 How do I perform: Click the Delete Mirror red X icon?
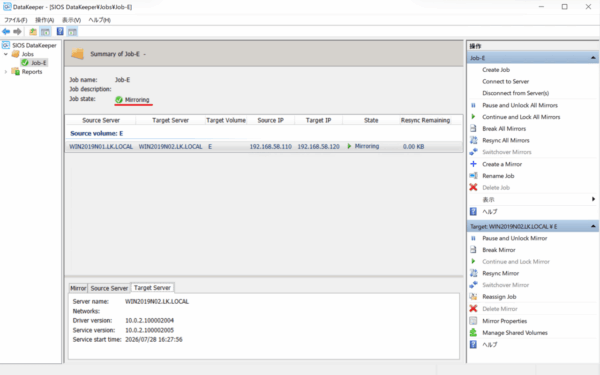pos(473,308)
